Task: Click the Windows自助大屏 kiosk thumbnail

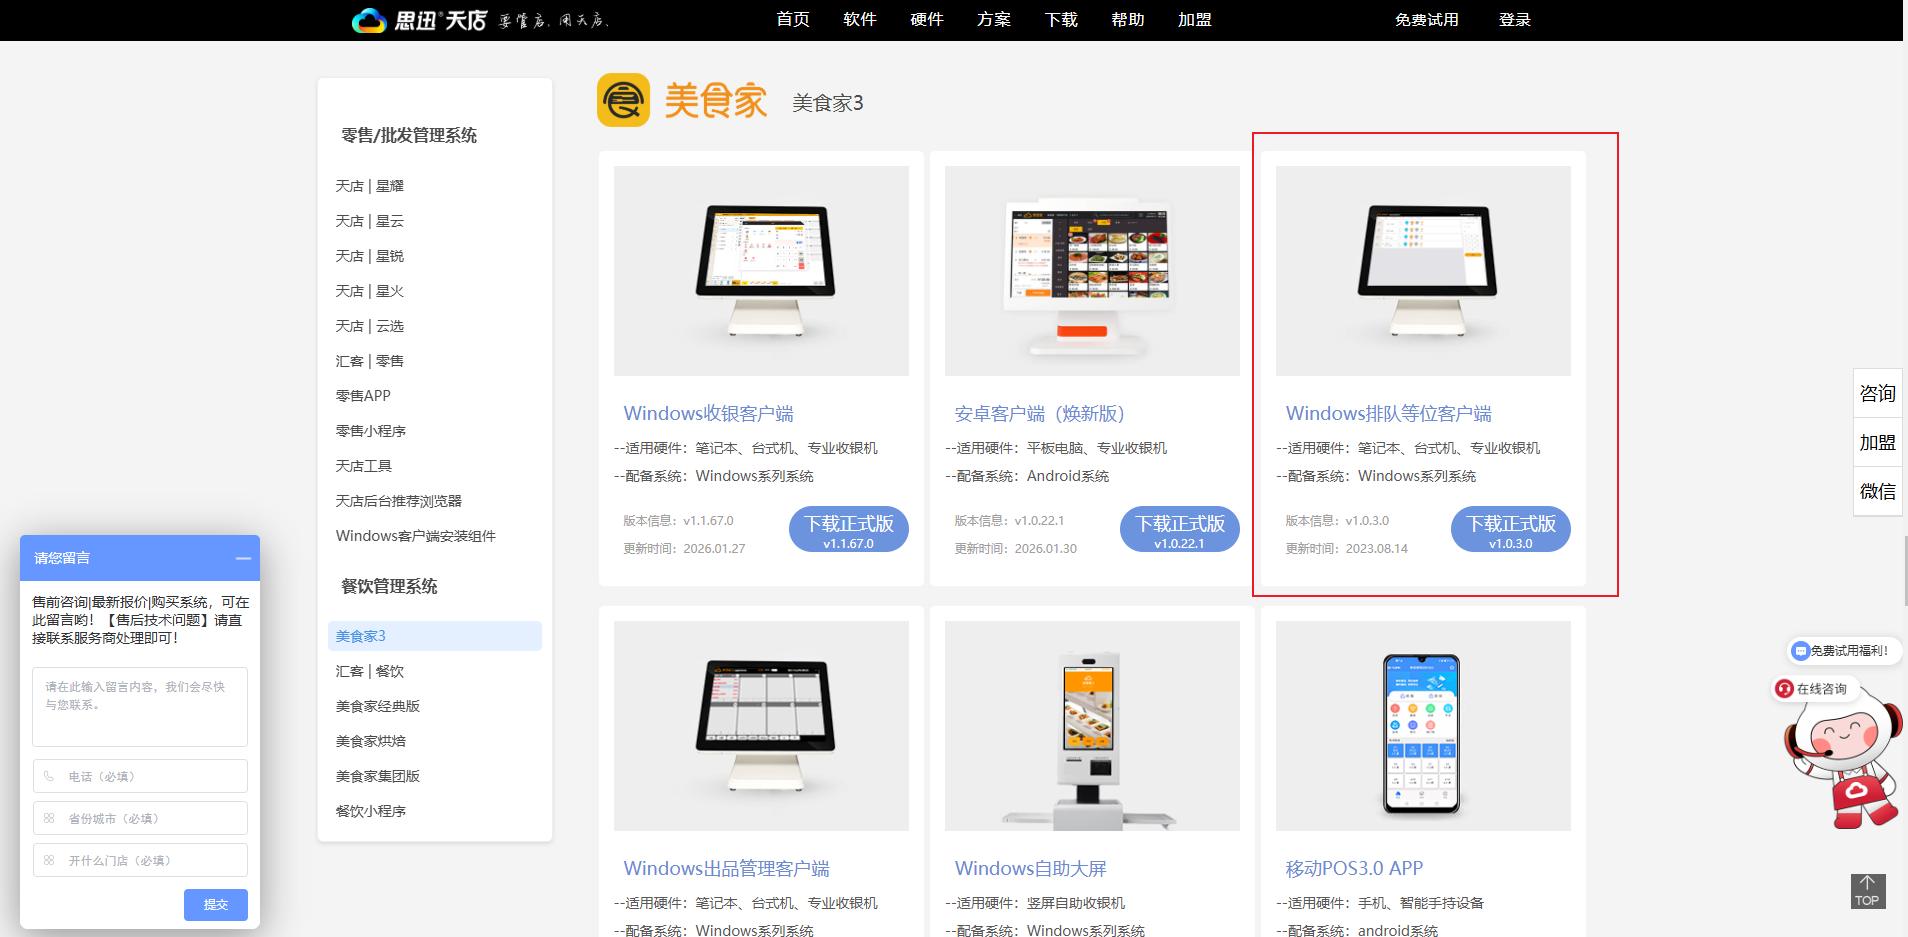Action: click(x=1091, y=726)
